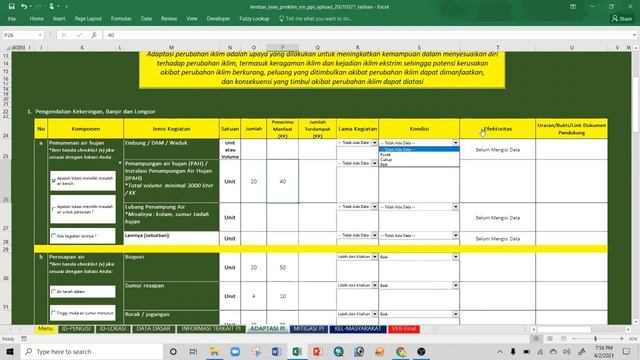Open Kondisi dropdown for Biopori row

456,257
